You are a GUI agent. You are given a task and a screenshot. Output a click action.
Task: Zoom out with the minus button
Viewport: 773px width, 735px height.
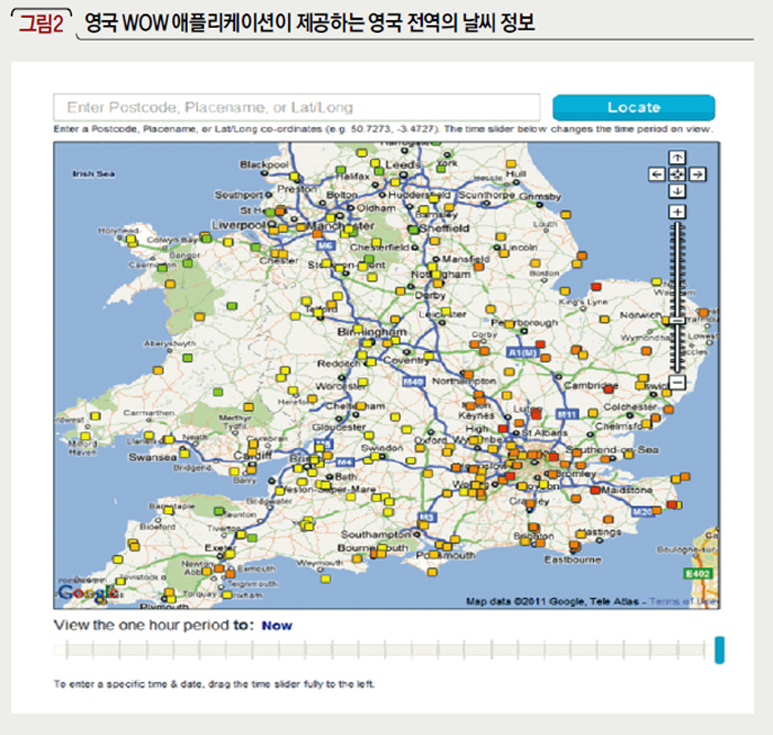pyautogui.click(x=677, y=382)
